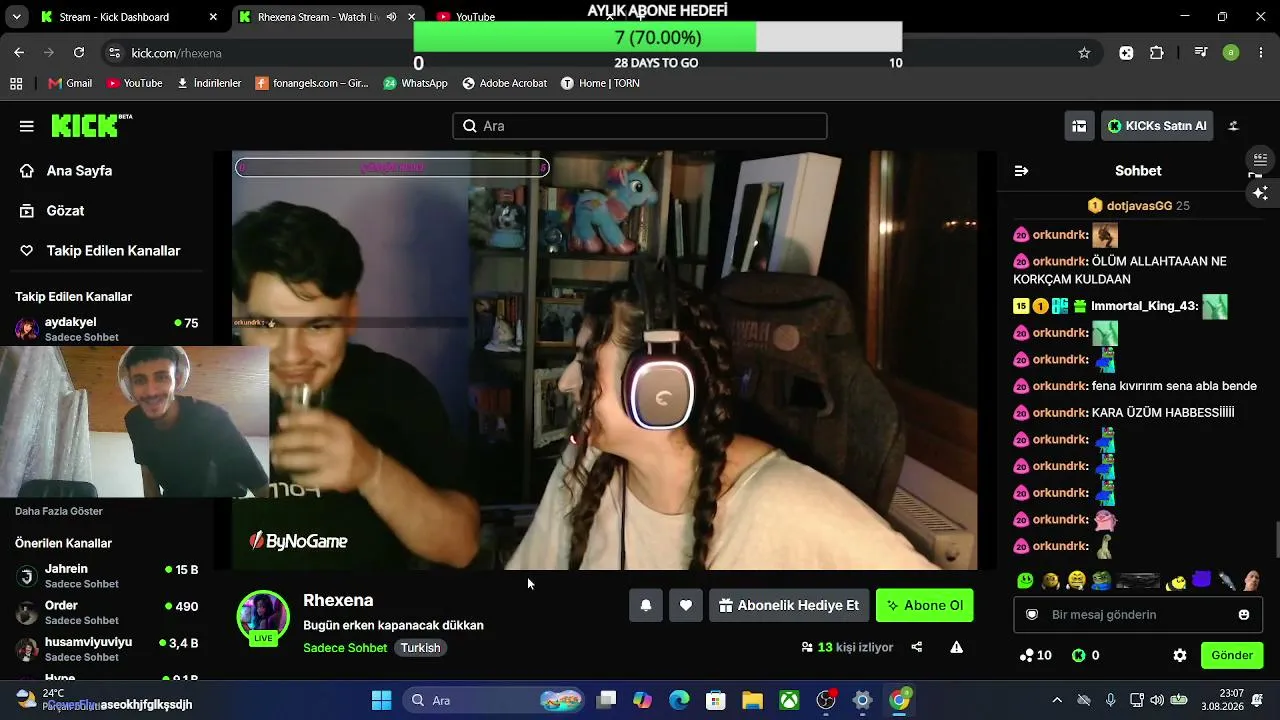Follow Rhexena with the heart button
The image size is (1280, 720).
click(686, 605)
